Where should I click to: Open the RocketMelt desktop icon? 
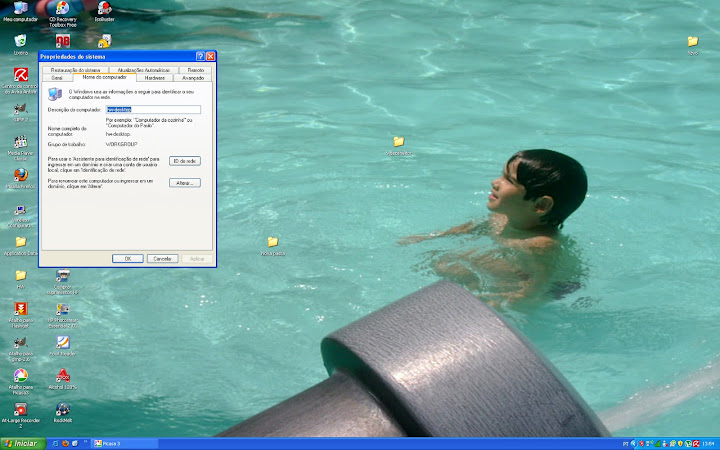[62, 412]
